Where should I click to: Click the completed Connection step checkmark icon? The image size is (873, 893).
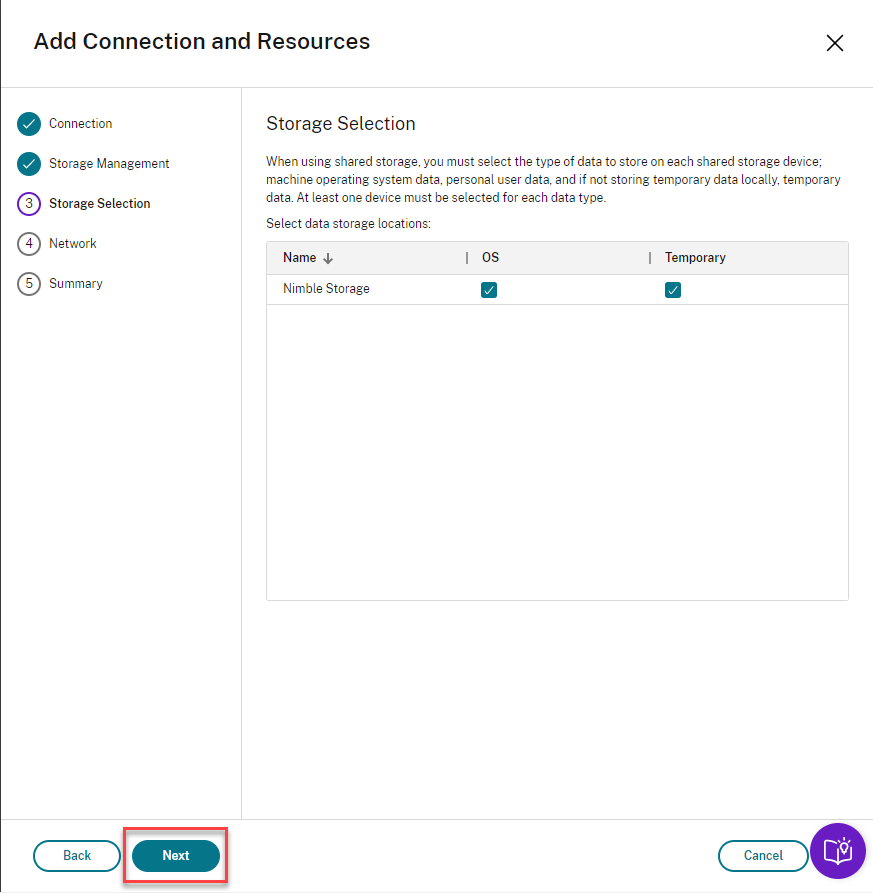tap(29, 124)
